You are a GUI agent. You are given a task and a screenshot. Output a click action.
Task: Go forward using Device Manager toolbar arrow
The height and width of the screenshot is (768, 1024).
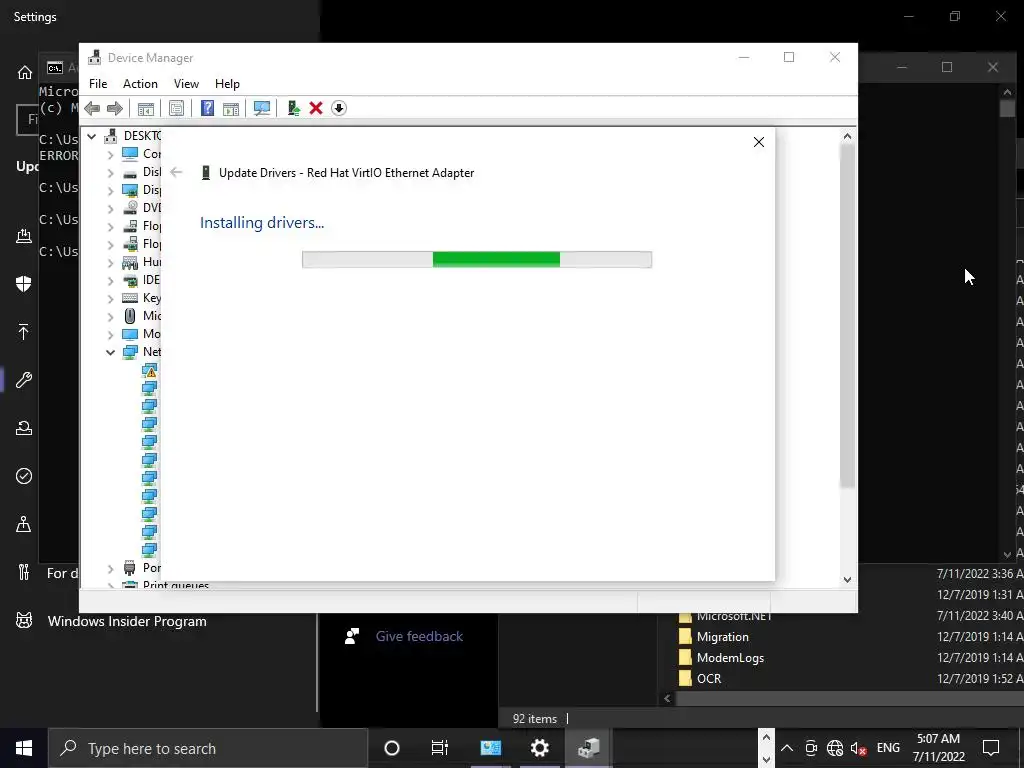(x=115, y=108)
